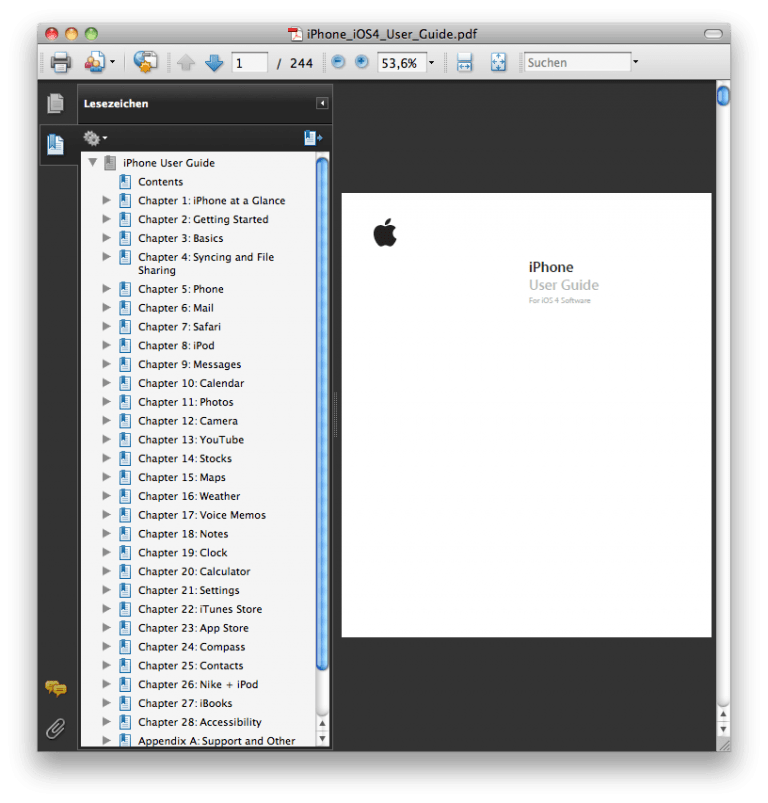Image resolution: width=768 pixels, height=803 pixels.
Task: Open the collaboration icon dropdown arrow
Action: point(112,62)
